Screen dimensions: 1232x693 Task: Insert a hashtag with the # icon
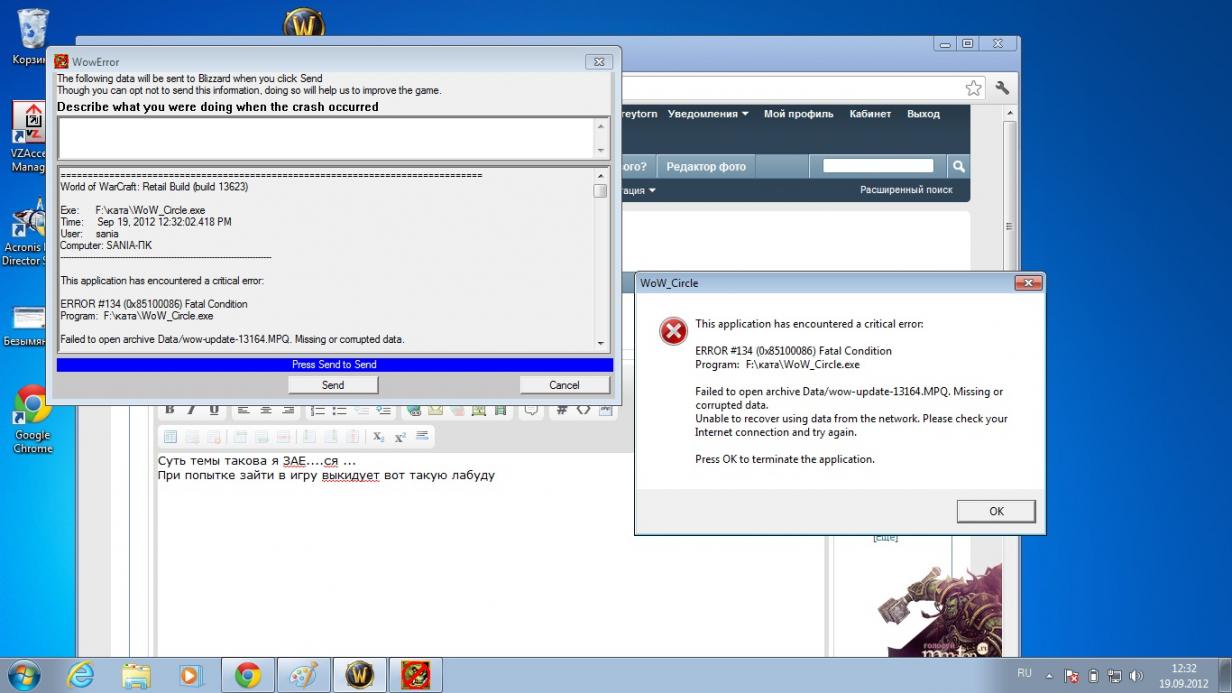(x=561, y=410)
